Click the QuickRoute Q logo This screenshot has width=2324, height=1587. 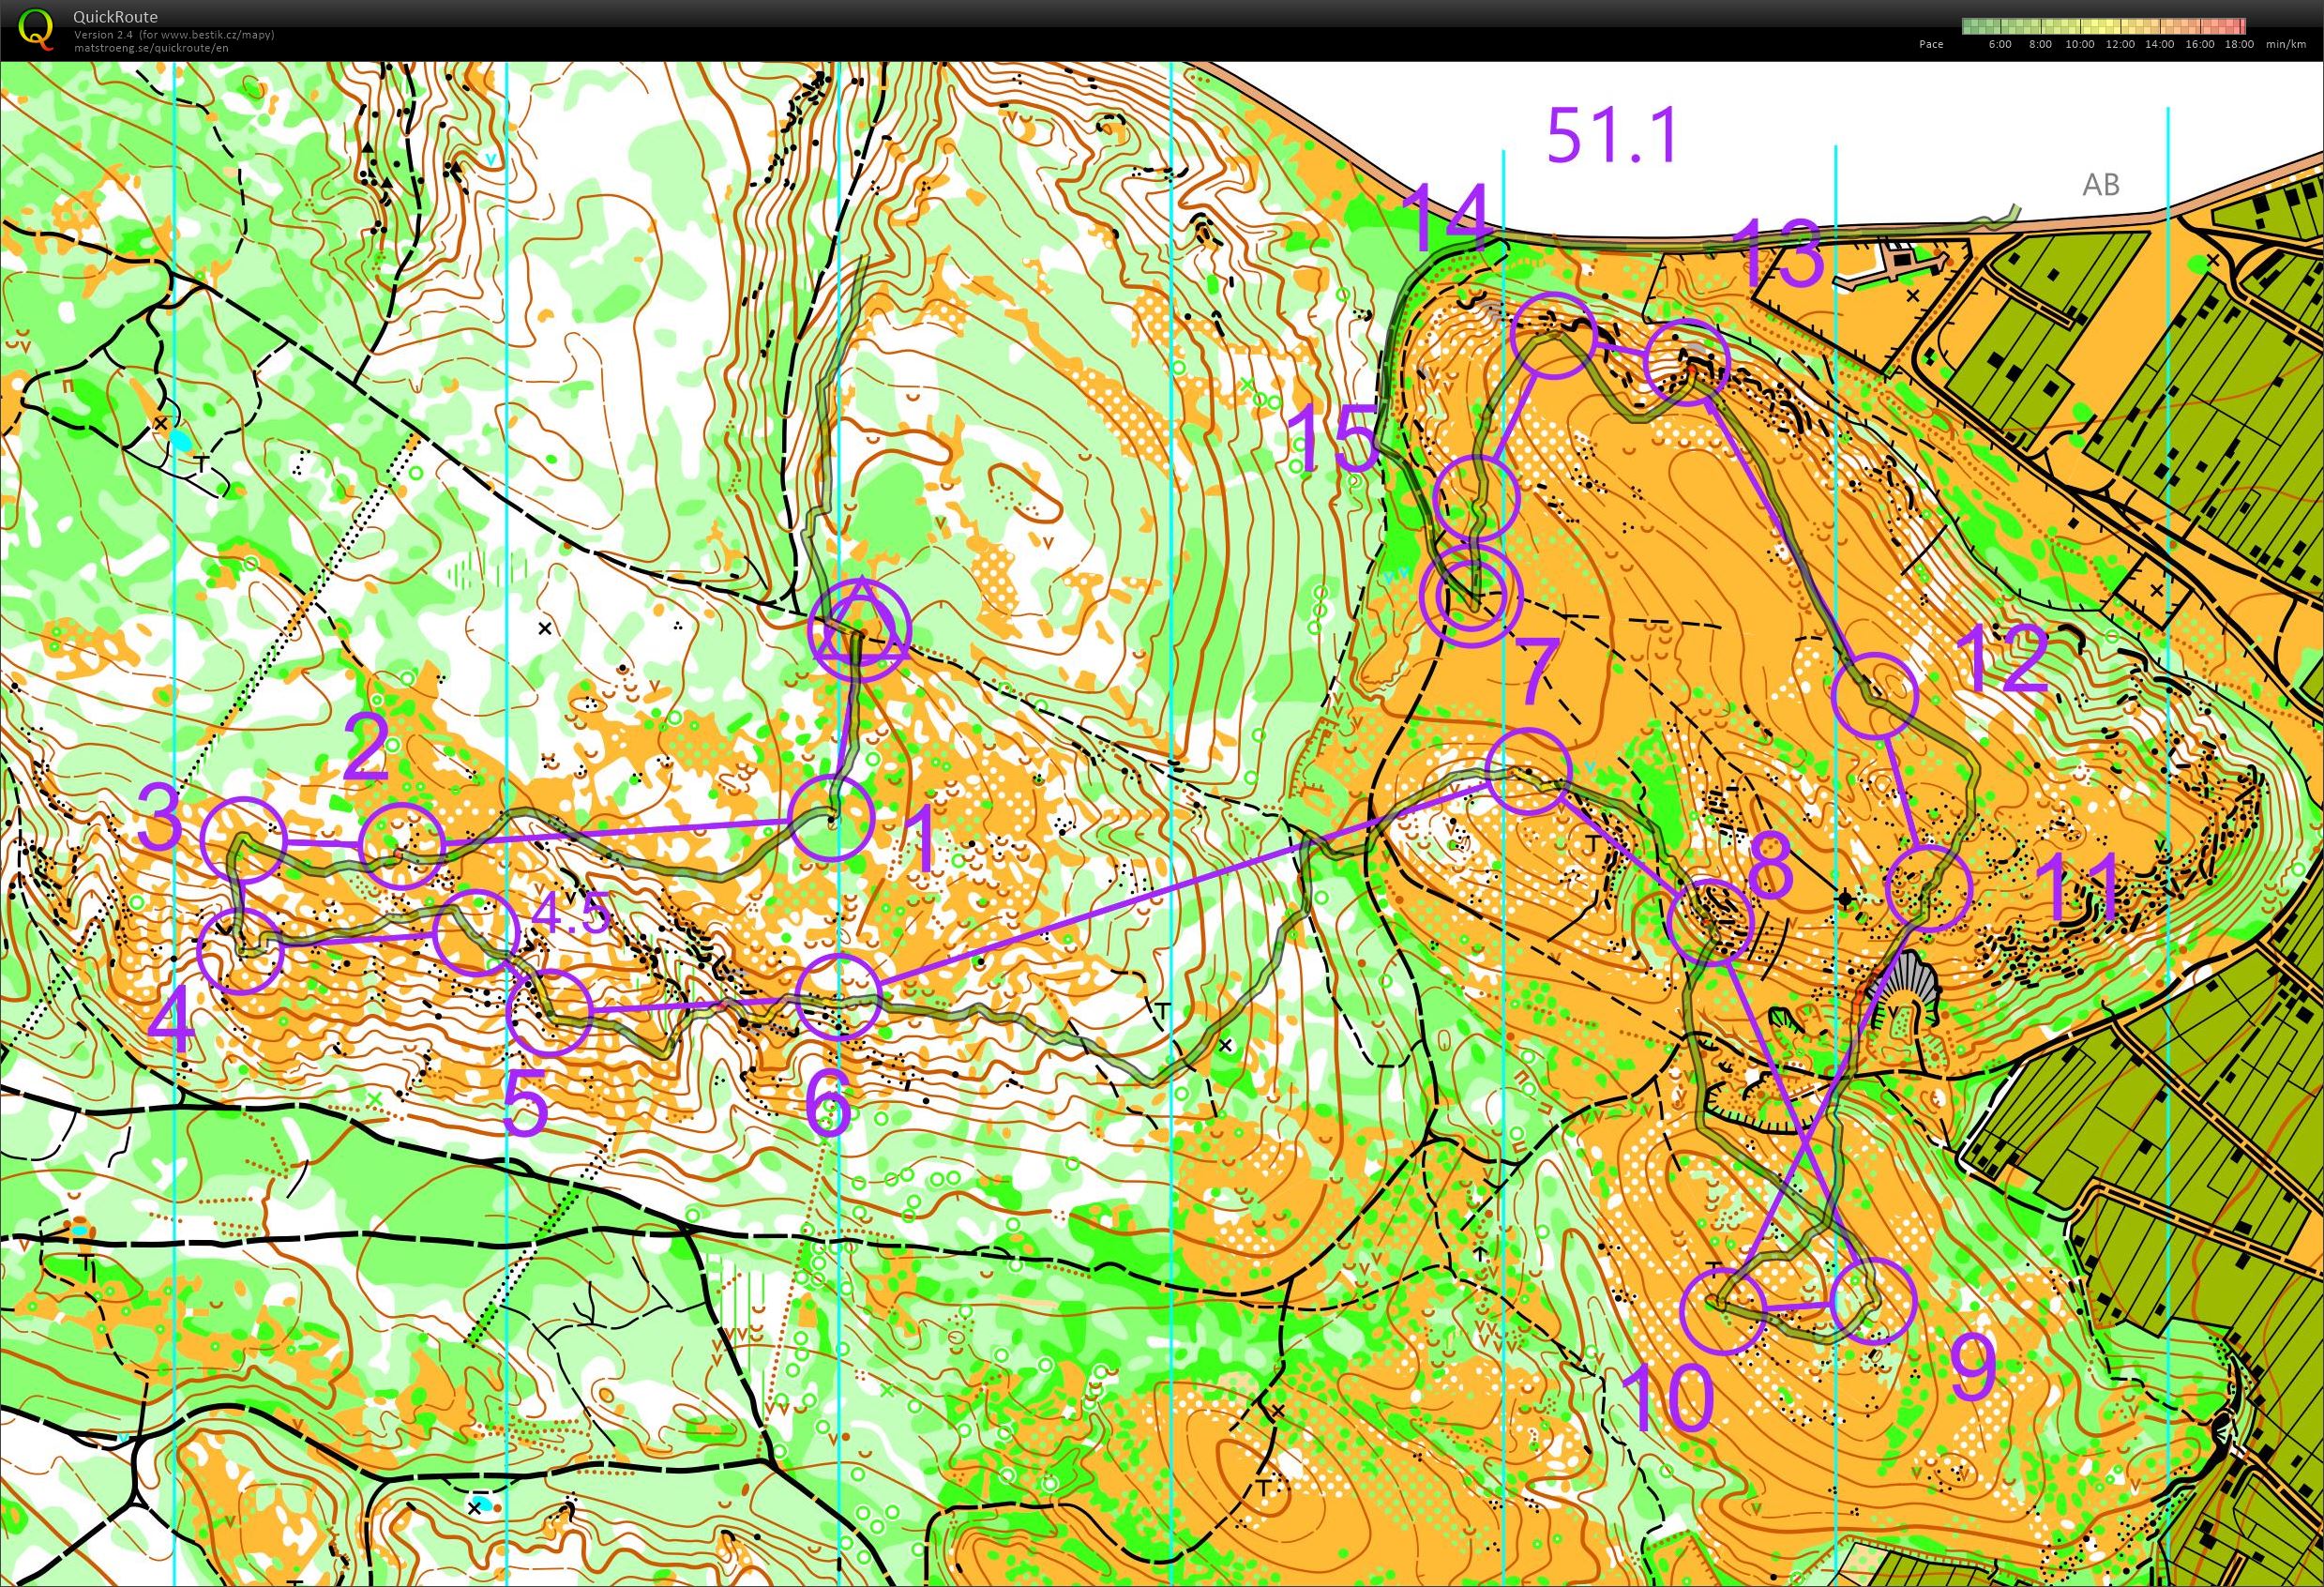click(x=37, y=29)
